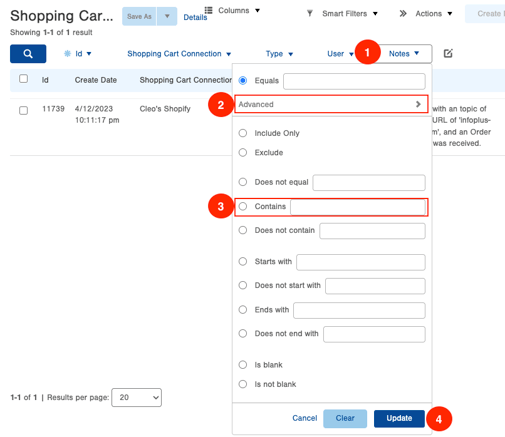Toggle the Notes filter dropdown
This screenshot has height=437, width=505.
404,53
